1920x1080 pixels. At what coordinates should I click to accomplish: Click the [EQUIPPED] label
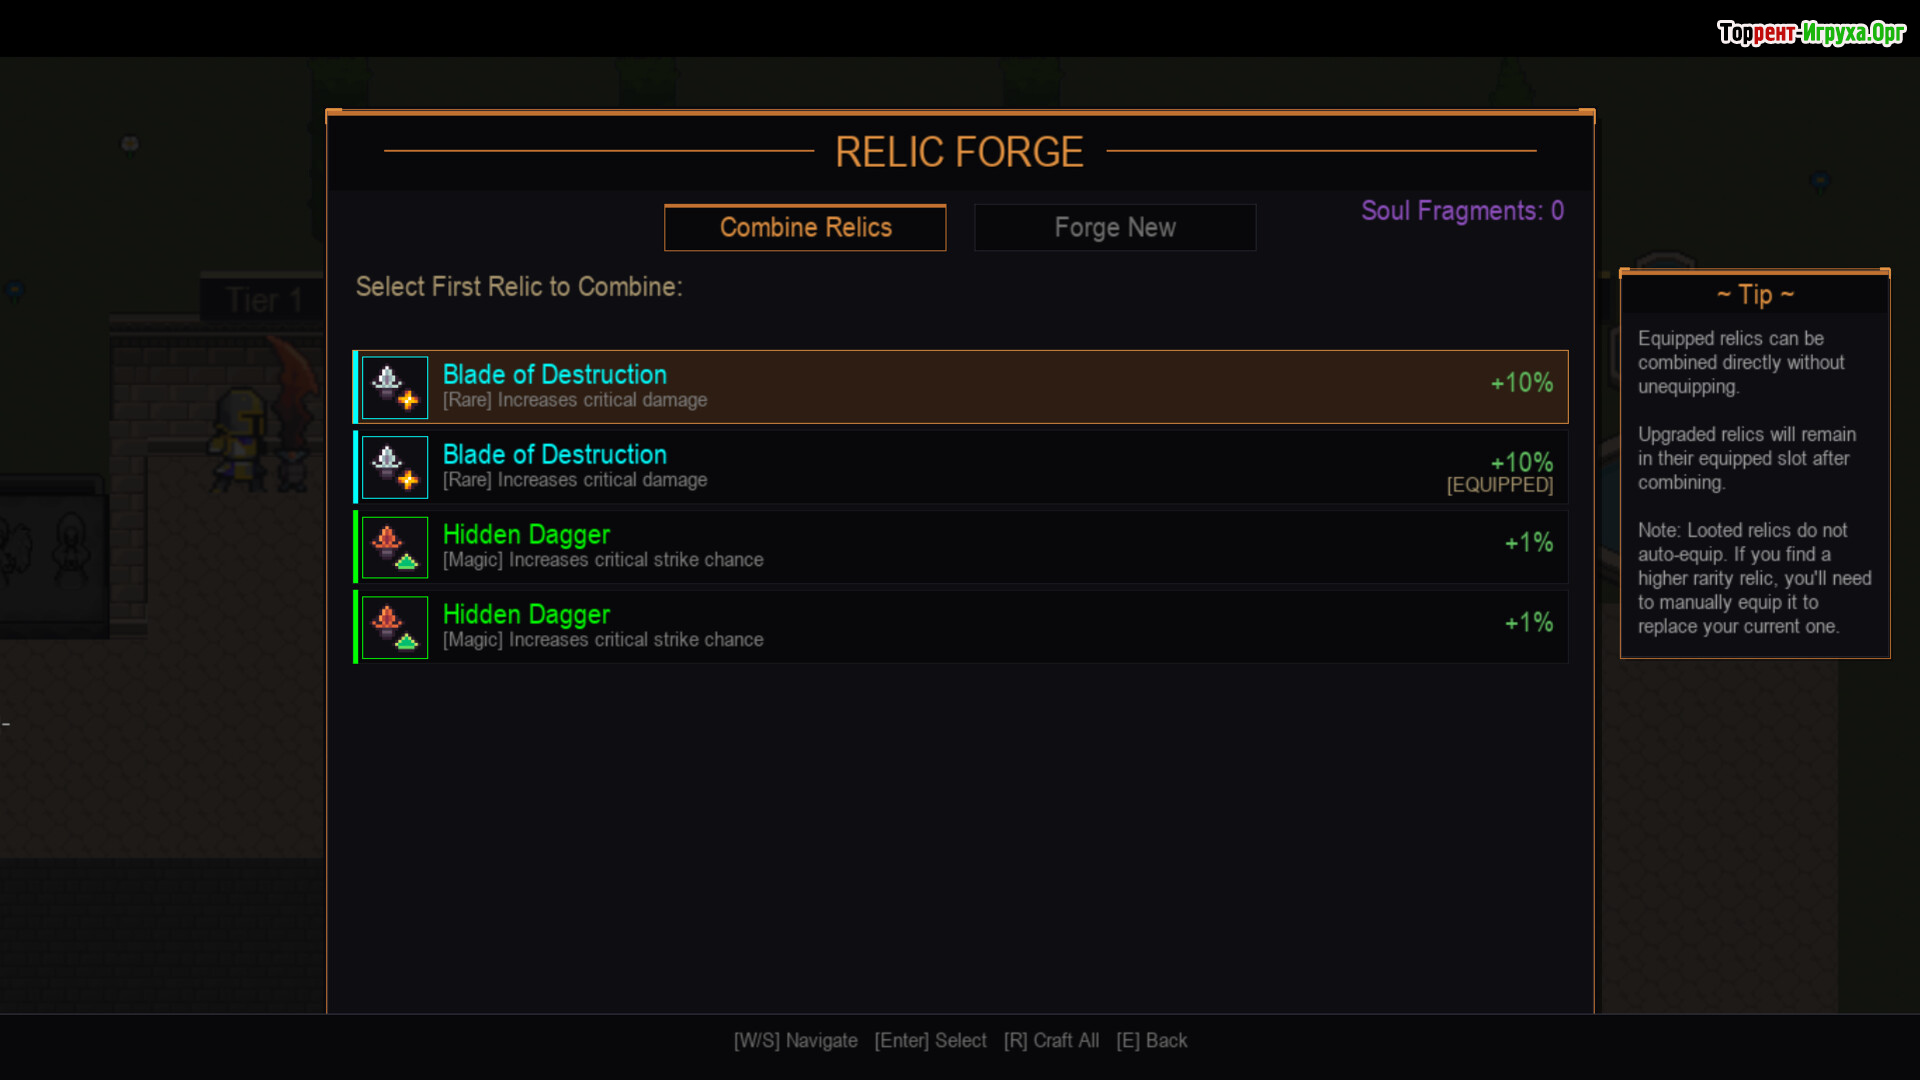(1499, 485)
